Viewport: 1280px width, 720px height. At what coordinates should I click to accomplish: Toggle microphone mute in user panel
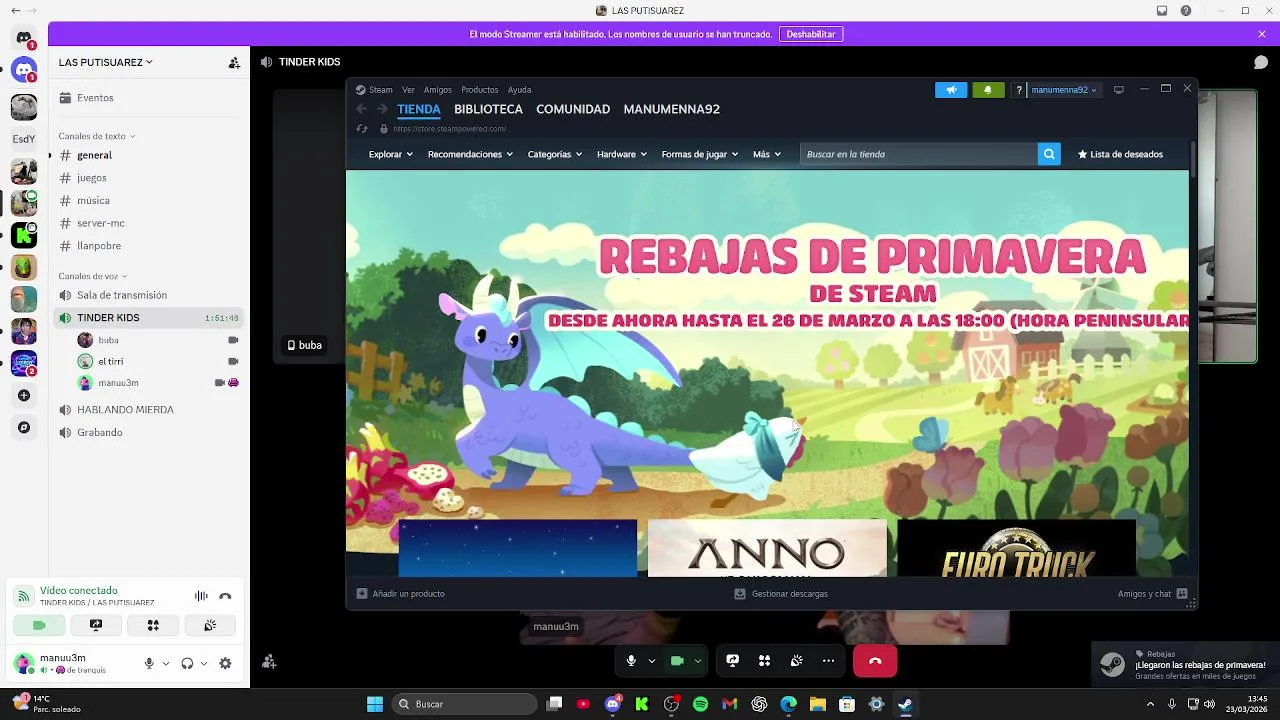(x=149, y=663)
